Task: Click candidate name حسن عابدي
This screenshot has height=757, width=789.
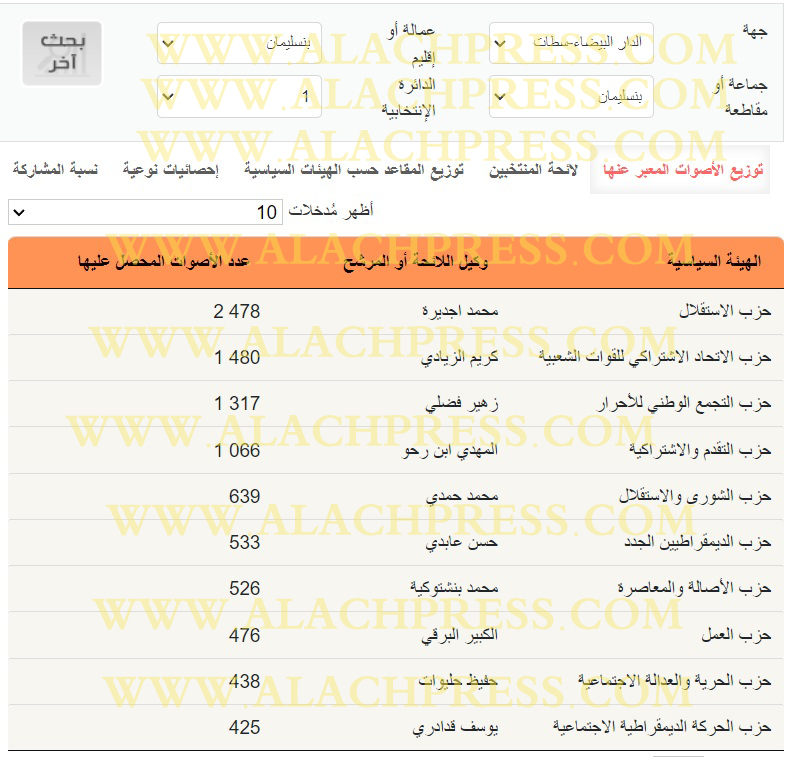Action: coord(461,543)
